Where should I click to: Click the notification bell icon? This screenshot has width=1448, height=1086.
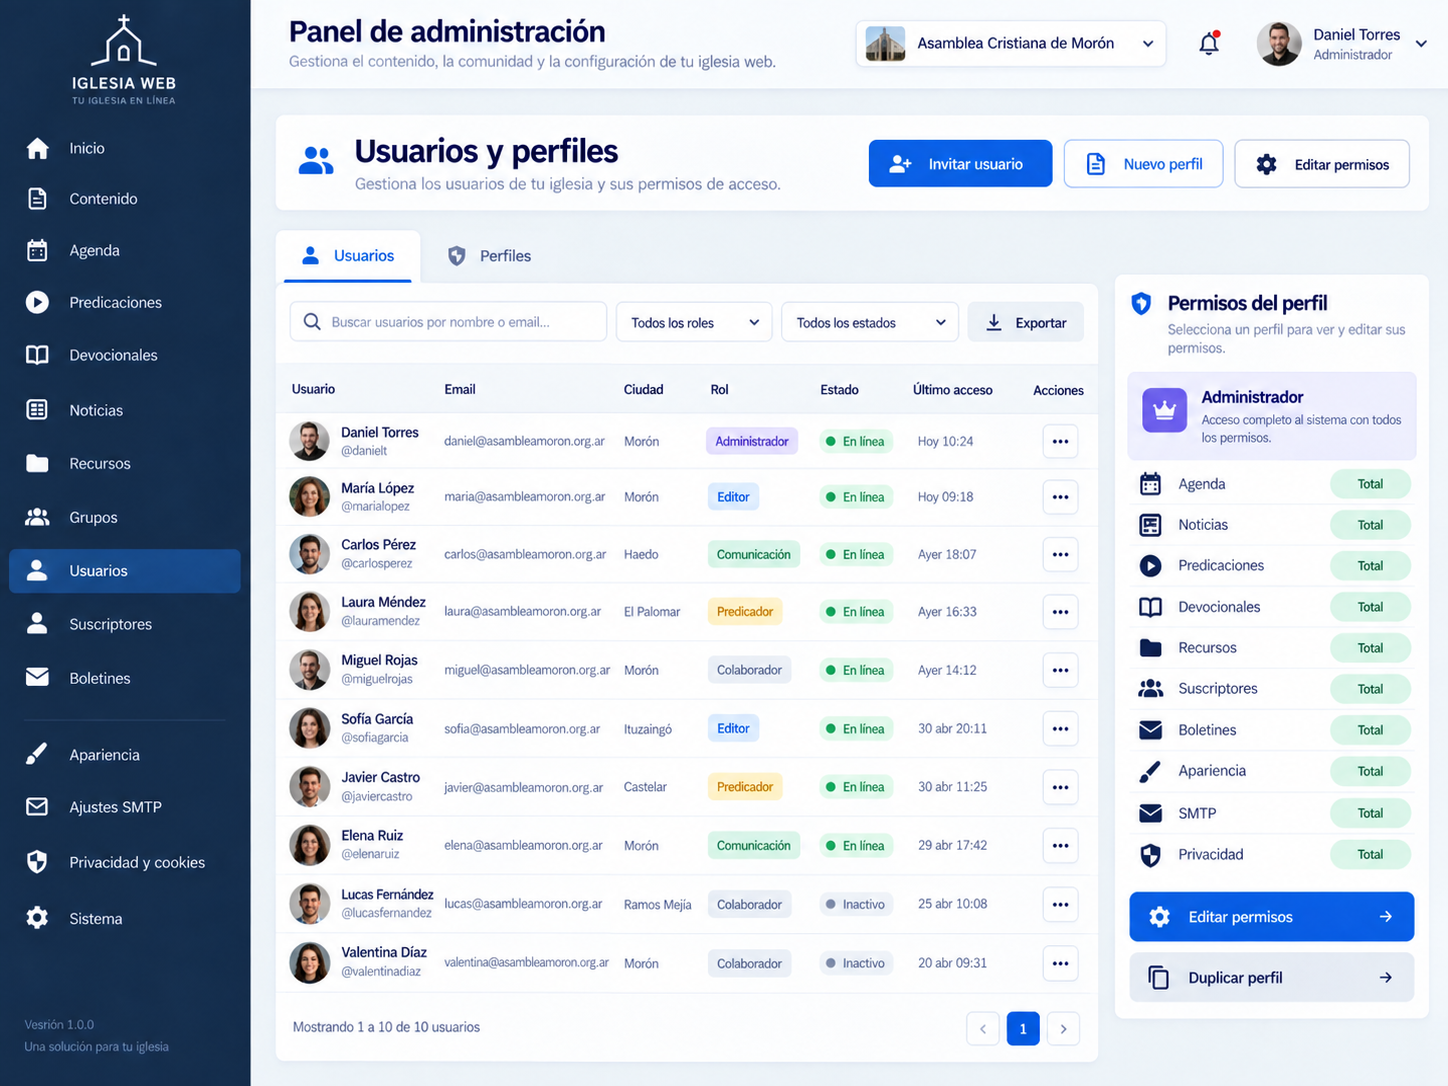1209,43
